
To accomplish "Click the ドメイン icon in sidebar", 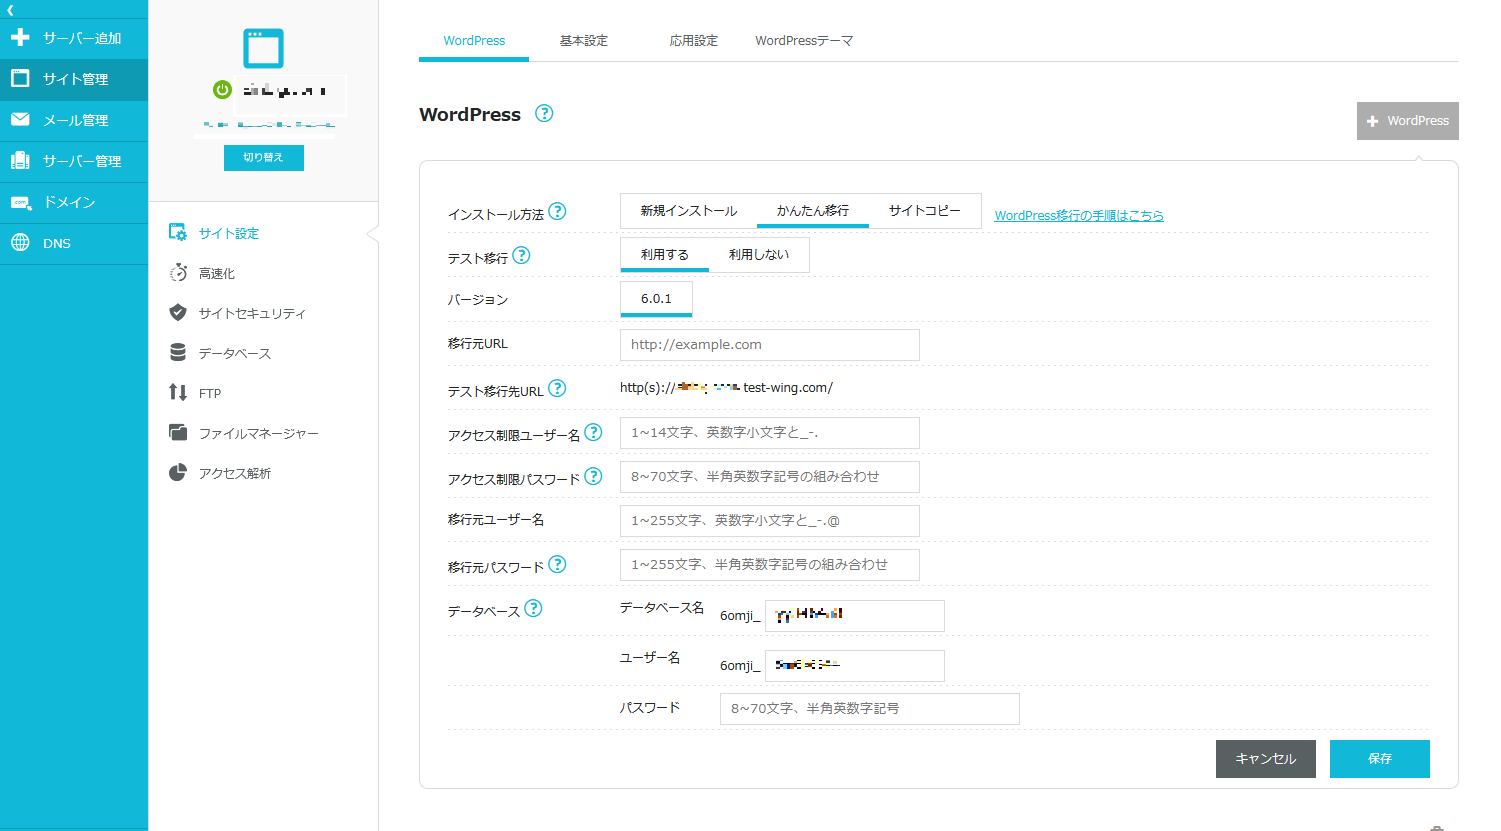I will pos(20,202).
